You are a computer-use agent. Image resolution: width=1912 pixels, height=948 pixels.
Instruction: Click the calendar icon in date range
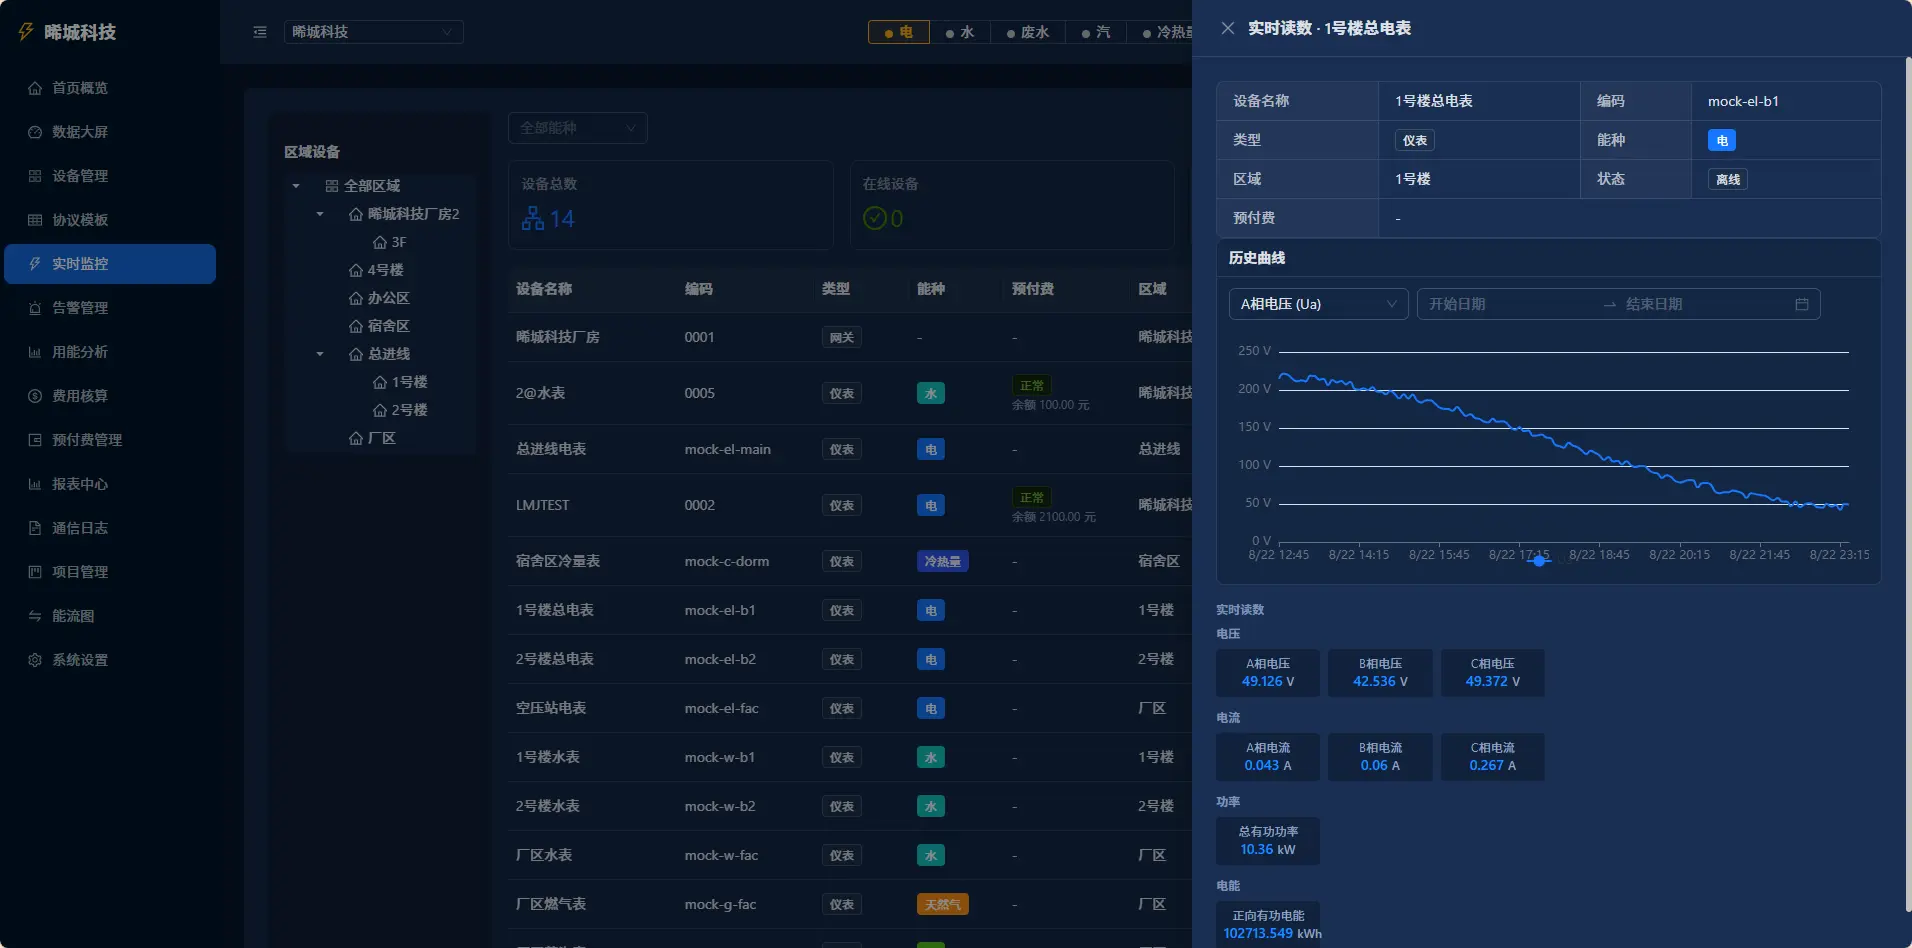click(x=1802, y=304)
